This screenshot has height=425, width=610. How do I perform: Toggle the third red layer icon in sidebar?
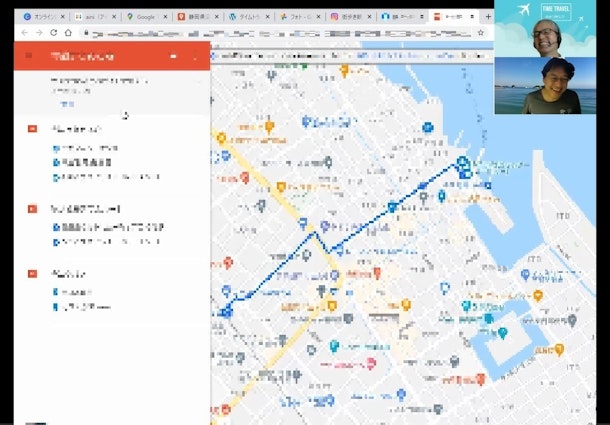[32, 273]
